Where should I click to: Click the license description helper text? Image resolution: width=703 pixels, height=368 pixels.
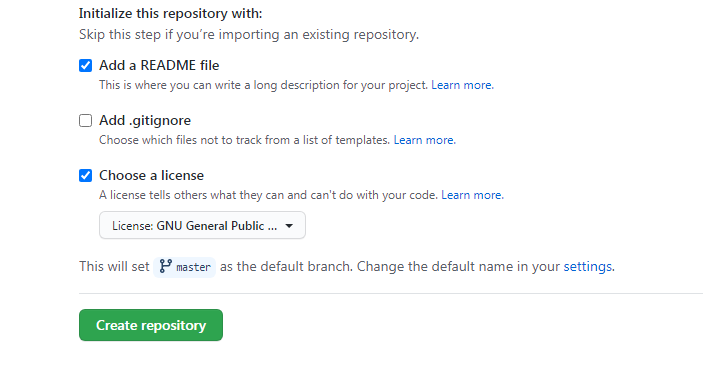coord(268,195)
